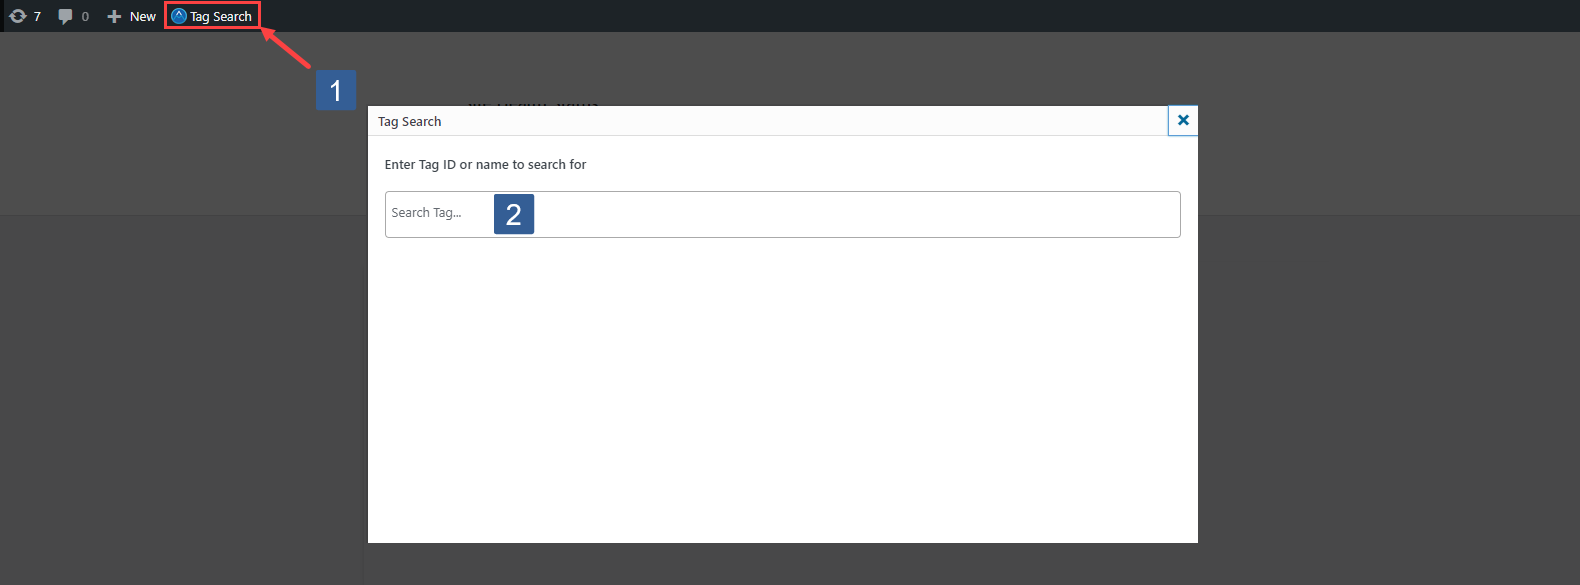Click inside the Search Tag input box
Screen dimensions: 1580x585
pyautogui.click(x=700, y=213)
